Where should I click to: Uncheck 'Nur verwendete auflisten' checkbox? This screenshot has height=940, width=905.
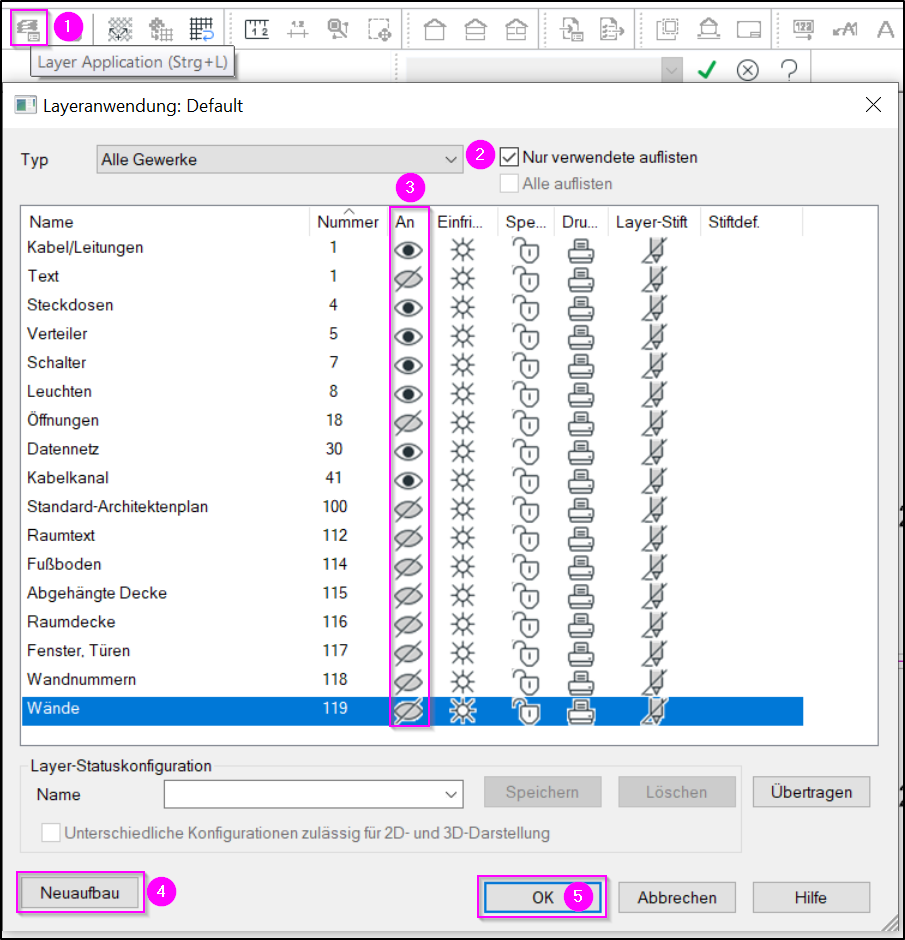(x=509, y=157)
